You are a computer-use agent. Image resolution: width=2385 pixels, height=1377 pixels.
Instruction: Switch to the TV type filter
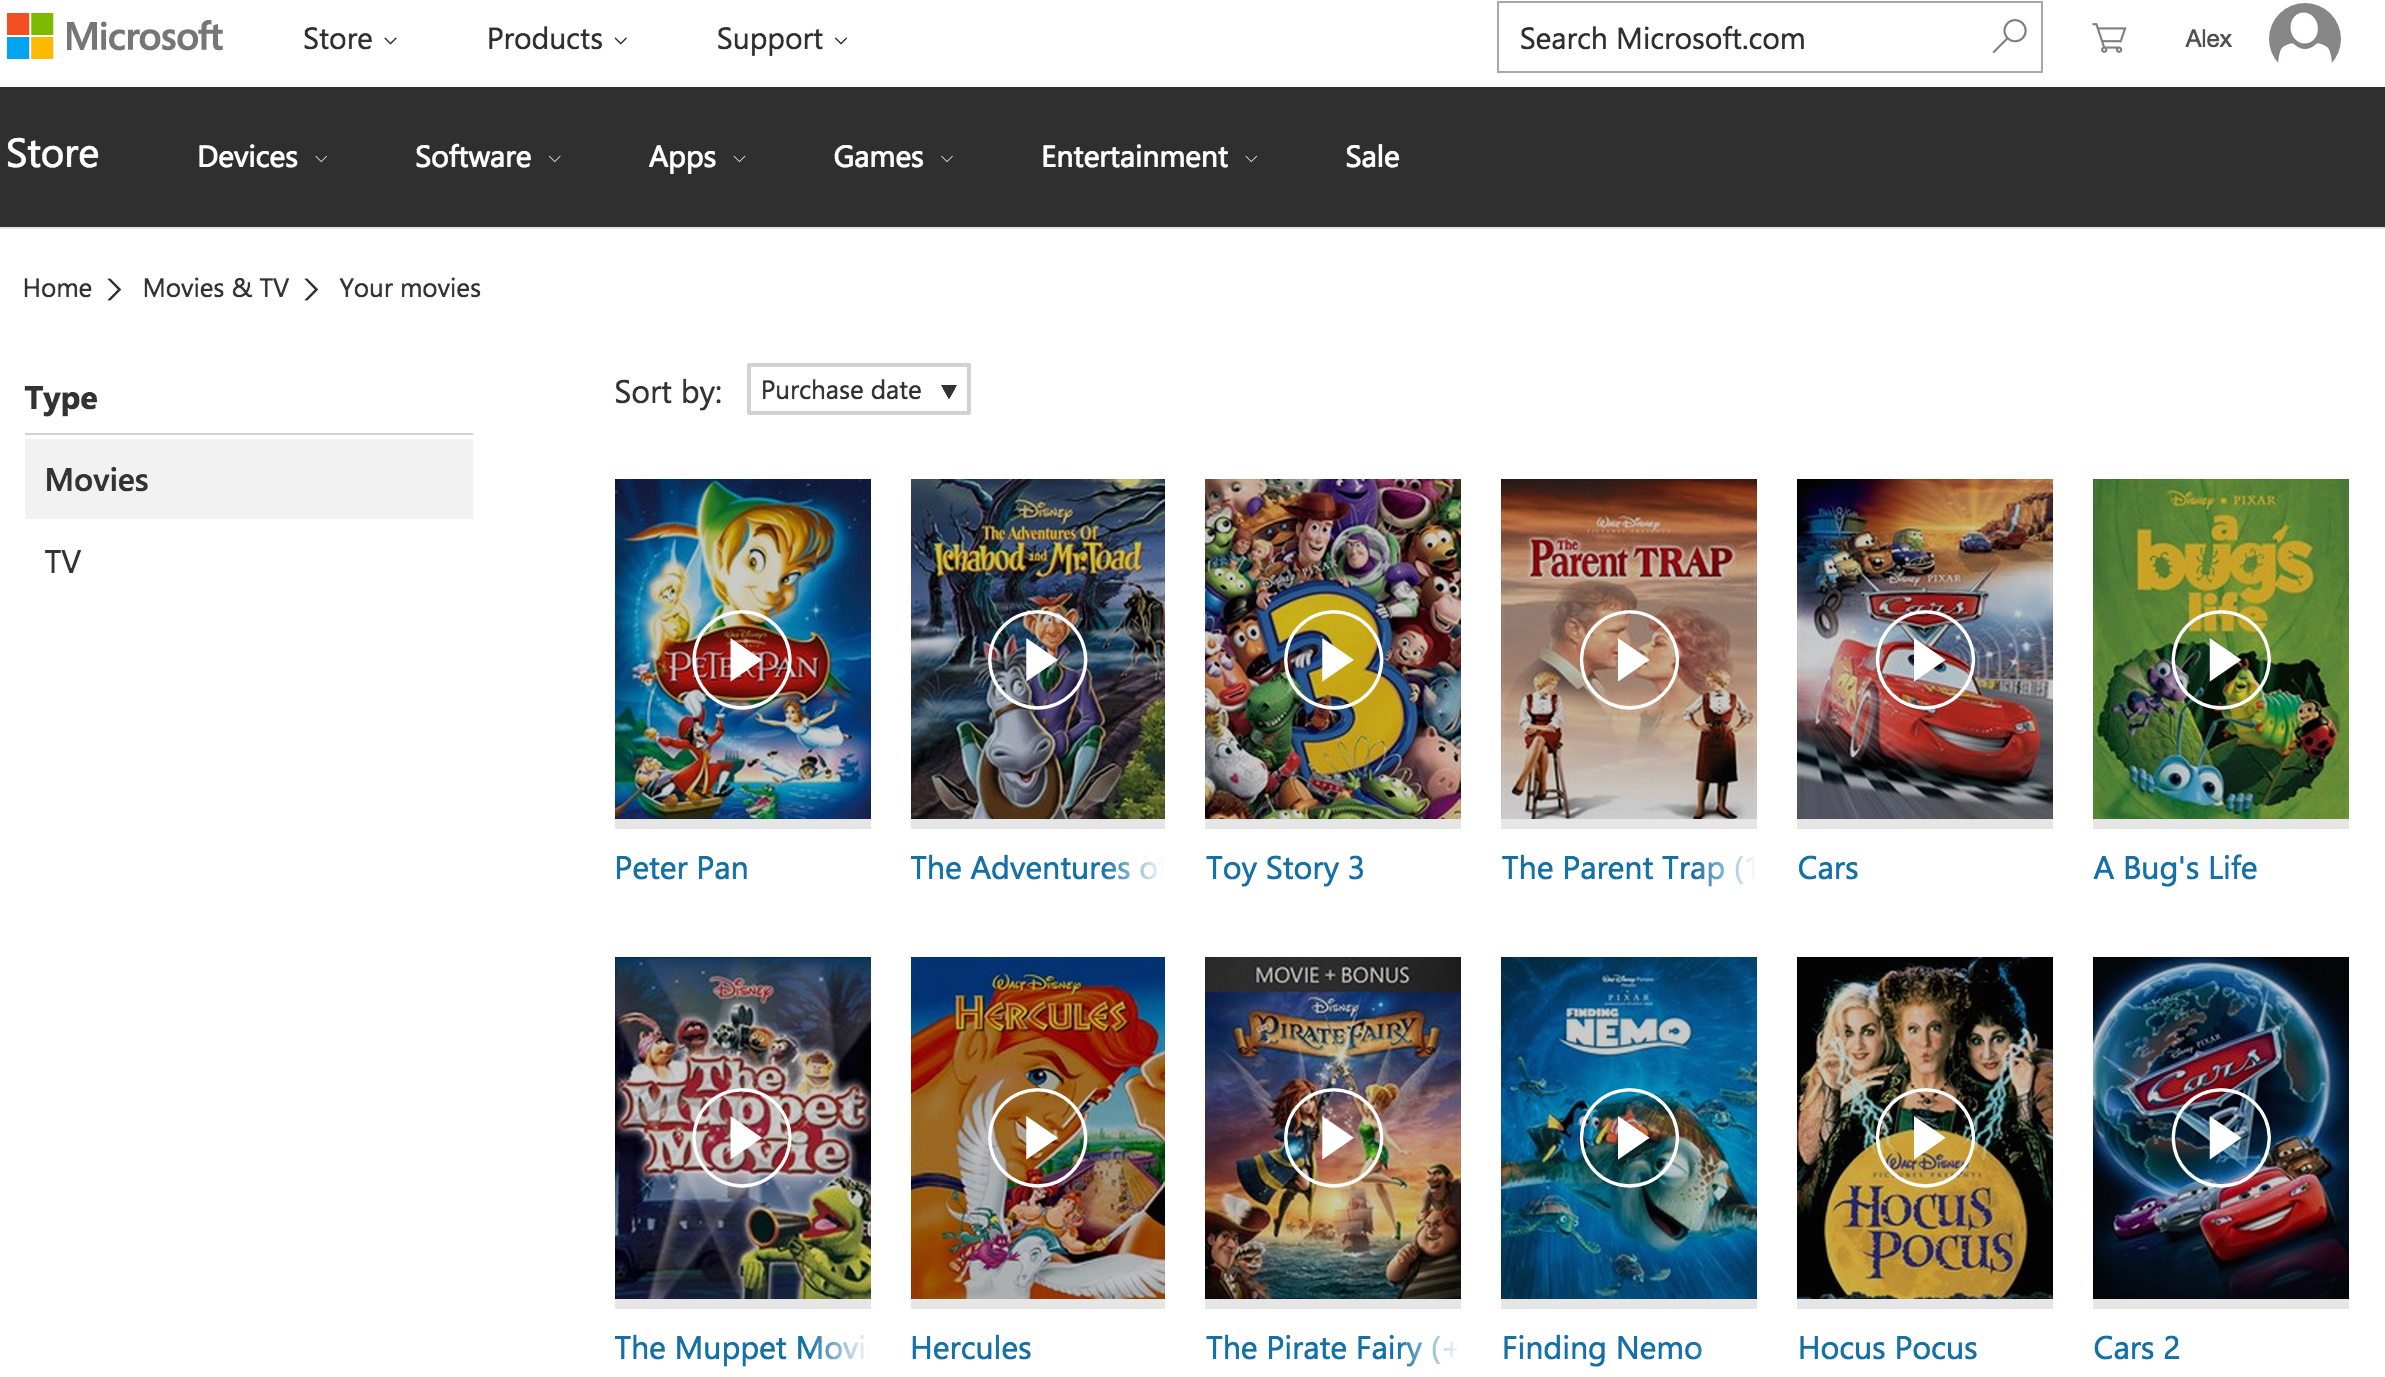point(62,560)
